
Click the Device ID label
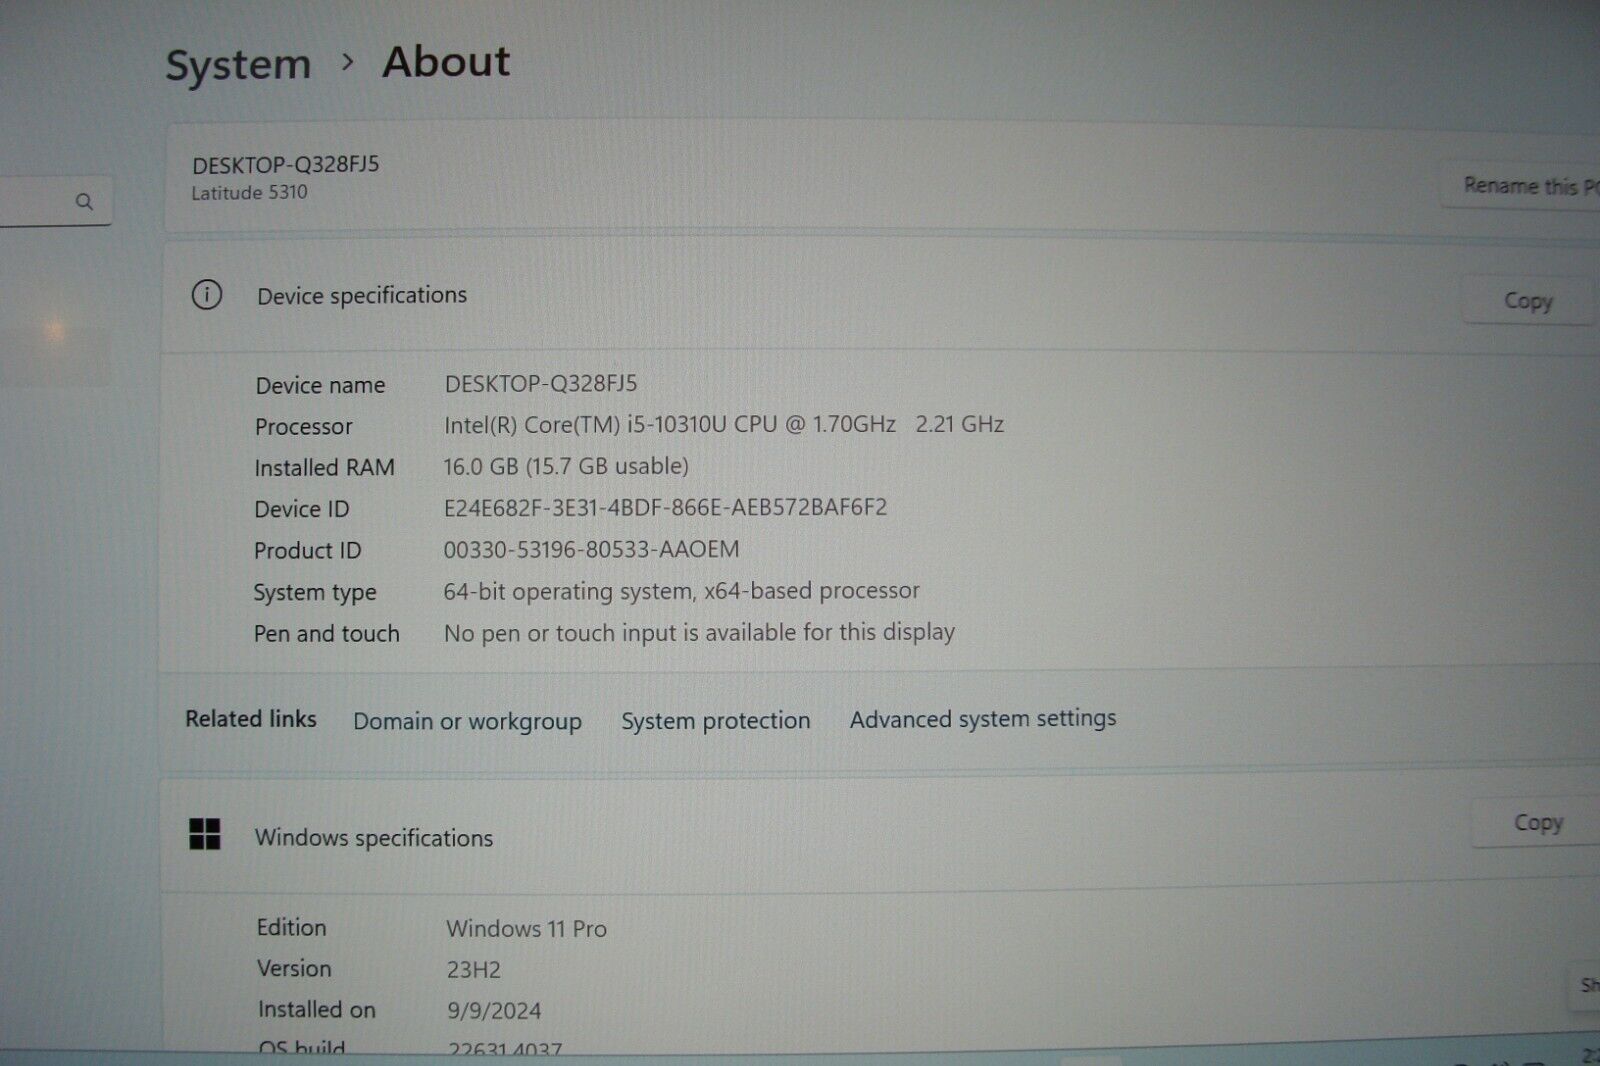coord(301,510)
